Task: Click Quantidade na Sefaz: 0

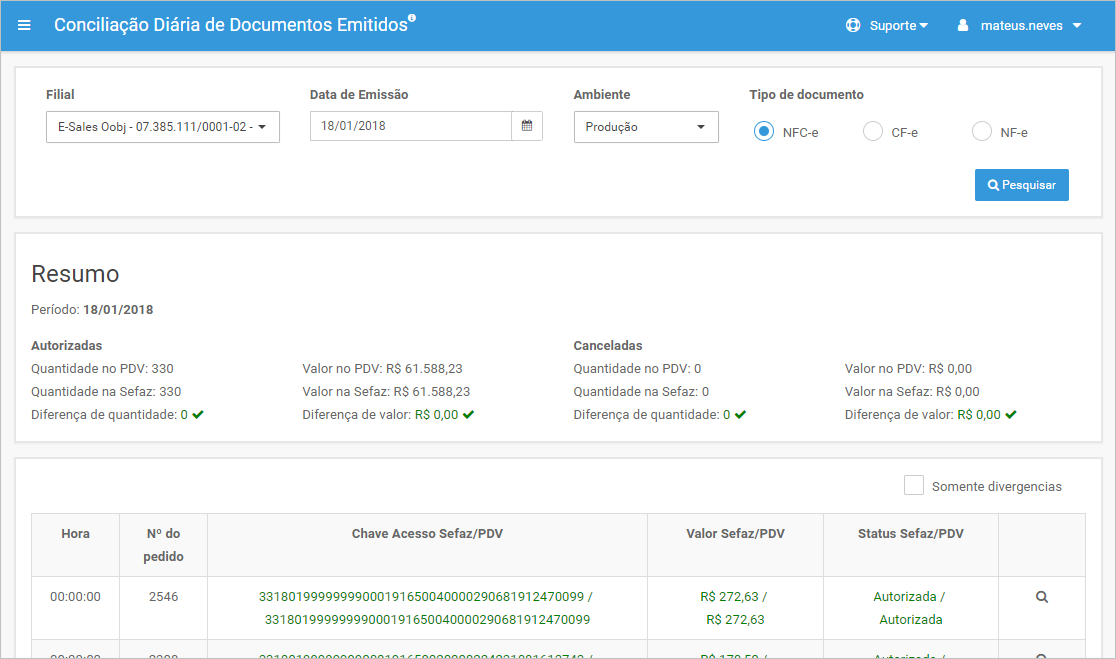Action: [641, 391]
